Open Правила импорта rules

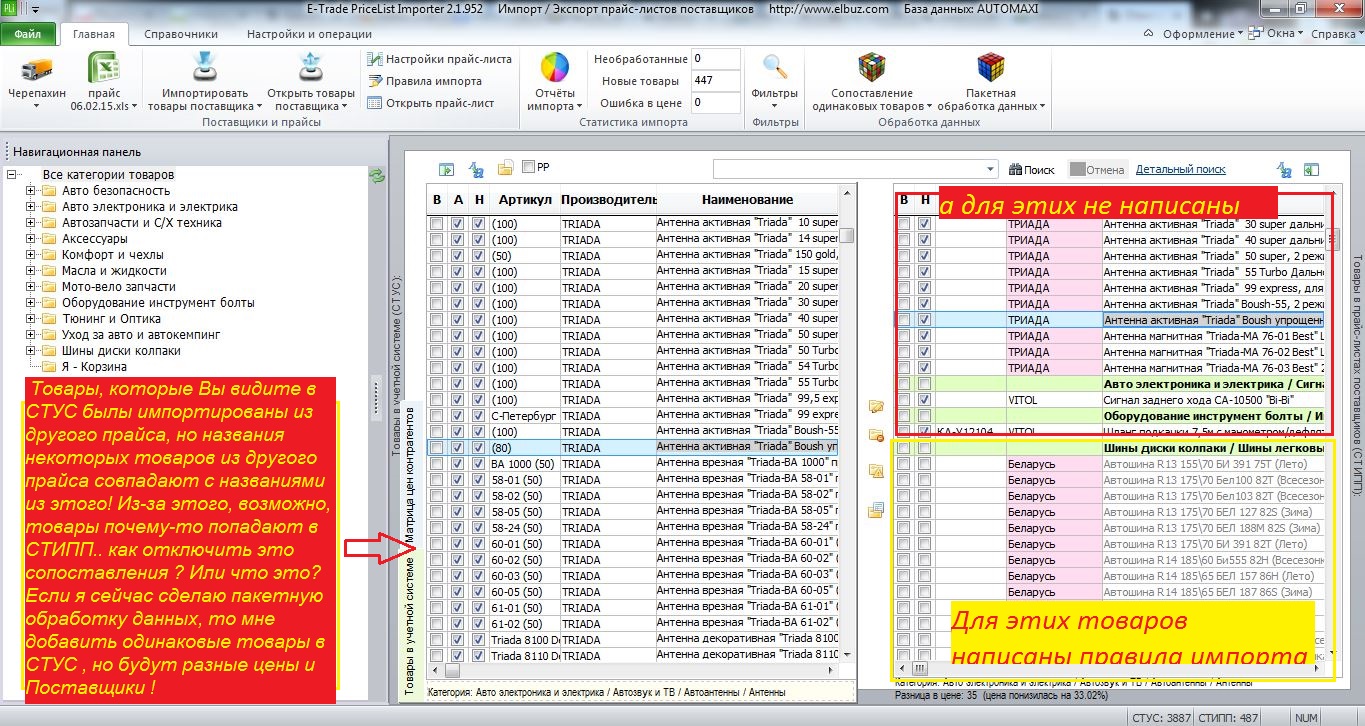425,81
